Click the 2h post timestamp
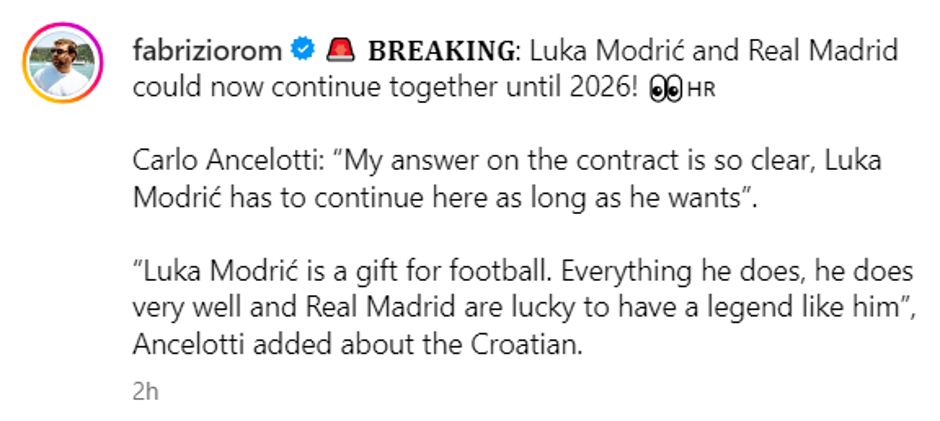The height and width of the screenshot is (421, 940). [x=145, y=392]
